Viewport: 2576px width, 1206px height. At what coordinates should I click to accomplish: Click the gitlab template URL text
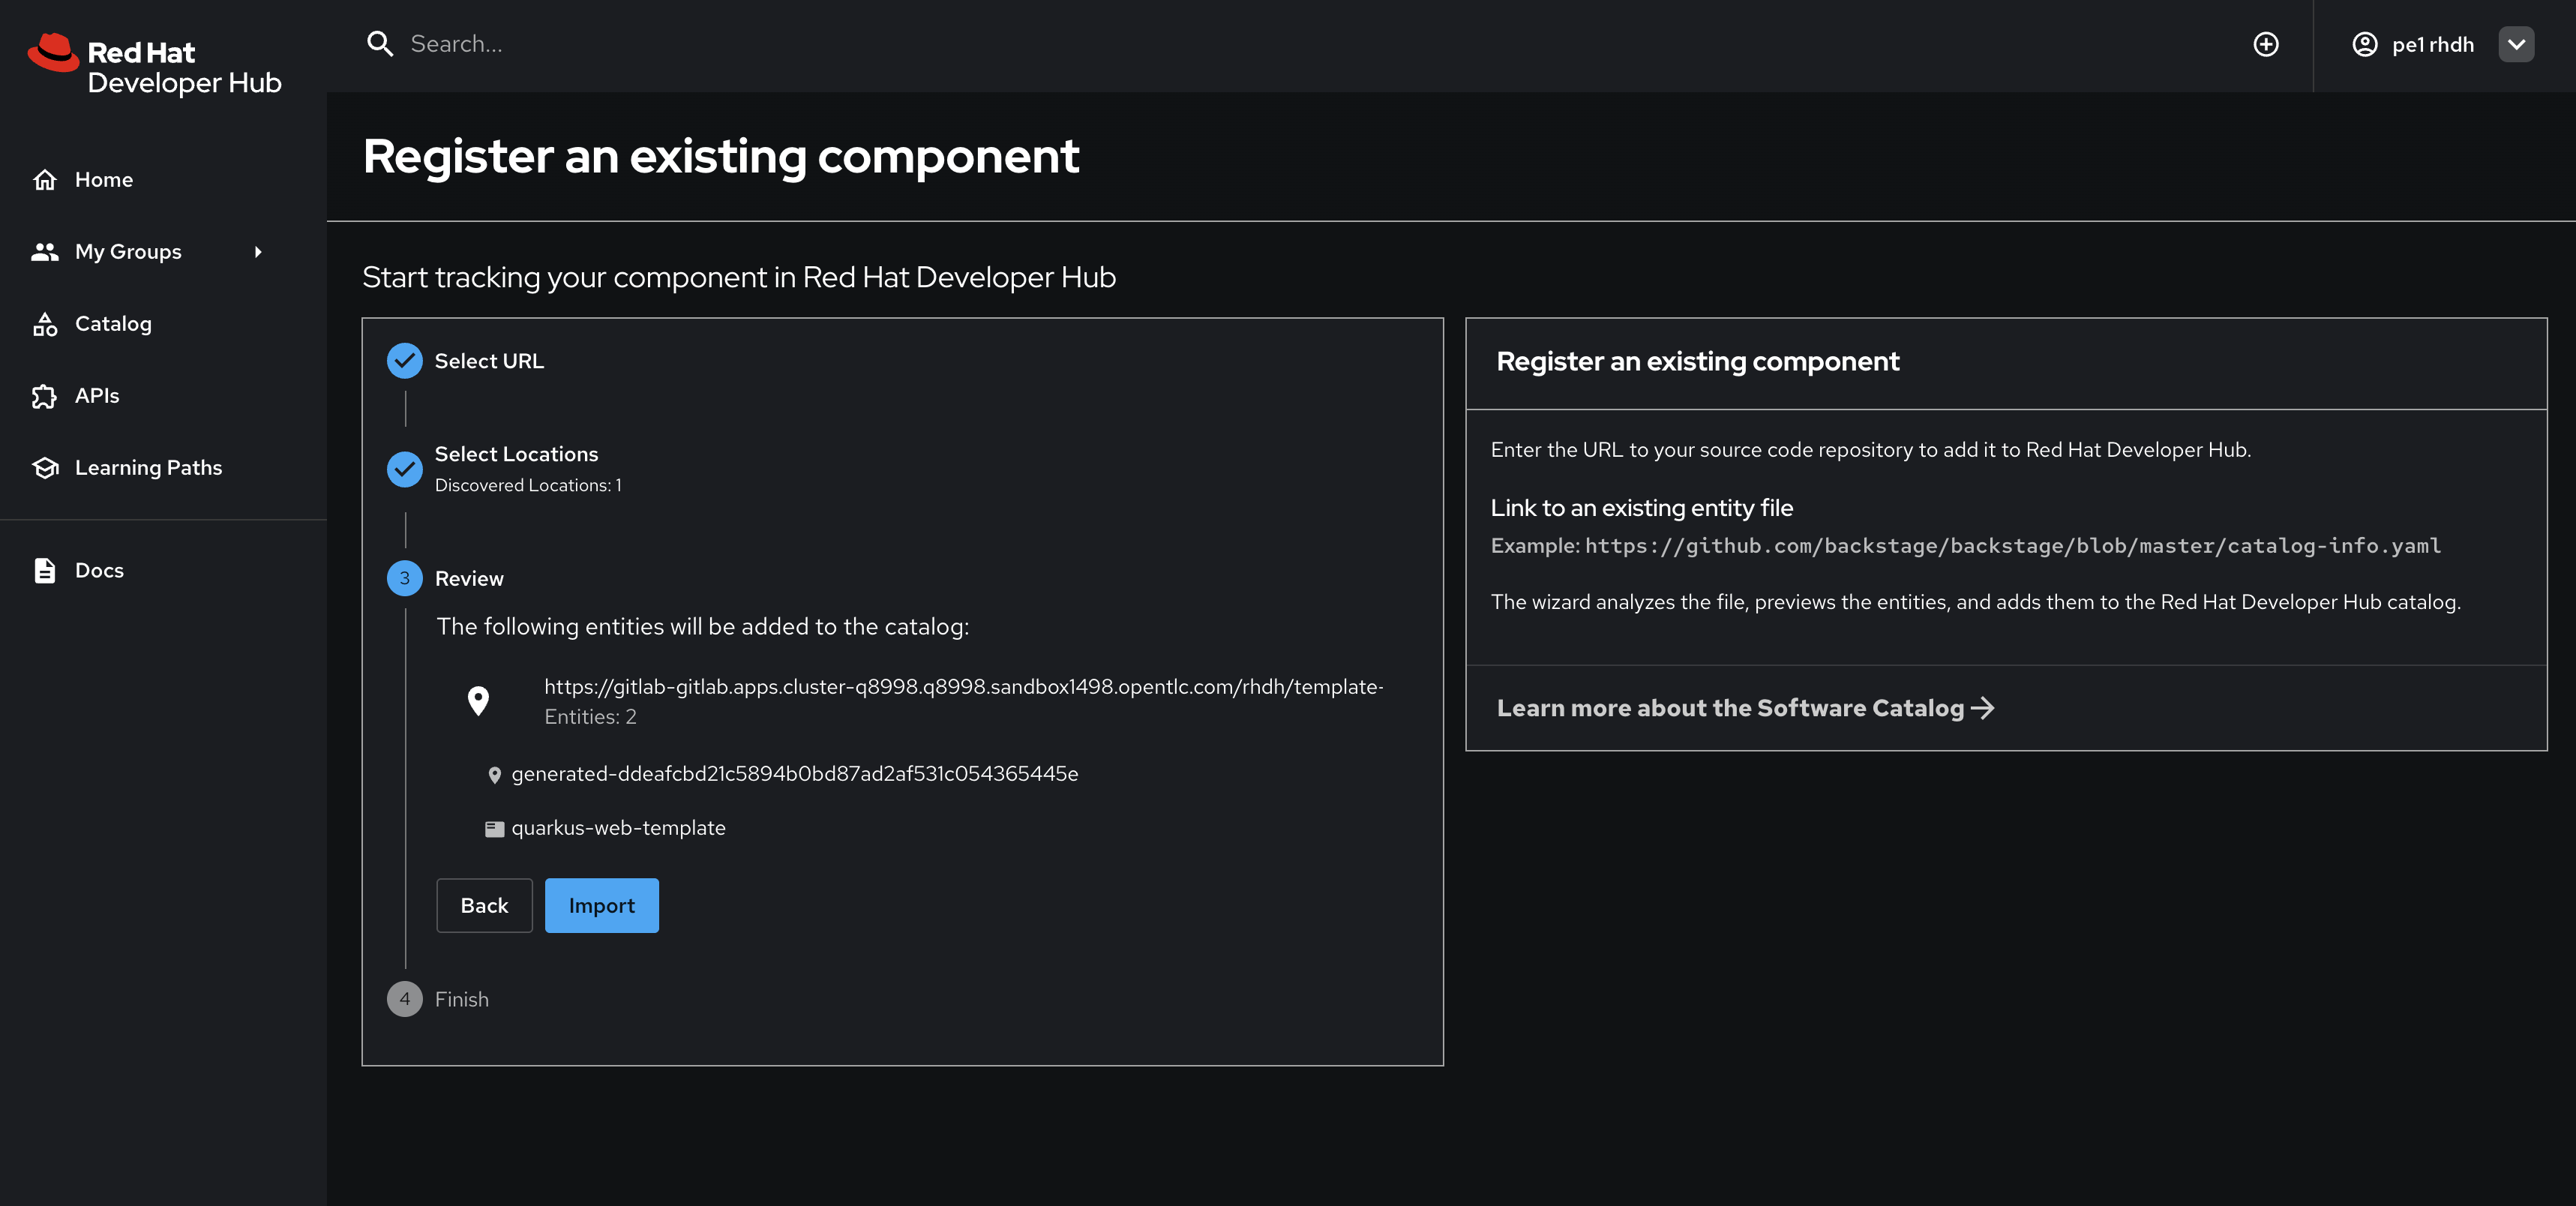coord(964,687)
